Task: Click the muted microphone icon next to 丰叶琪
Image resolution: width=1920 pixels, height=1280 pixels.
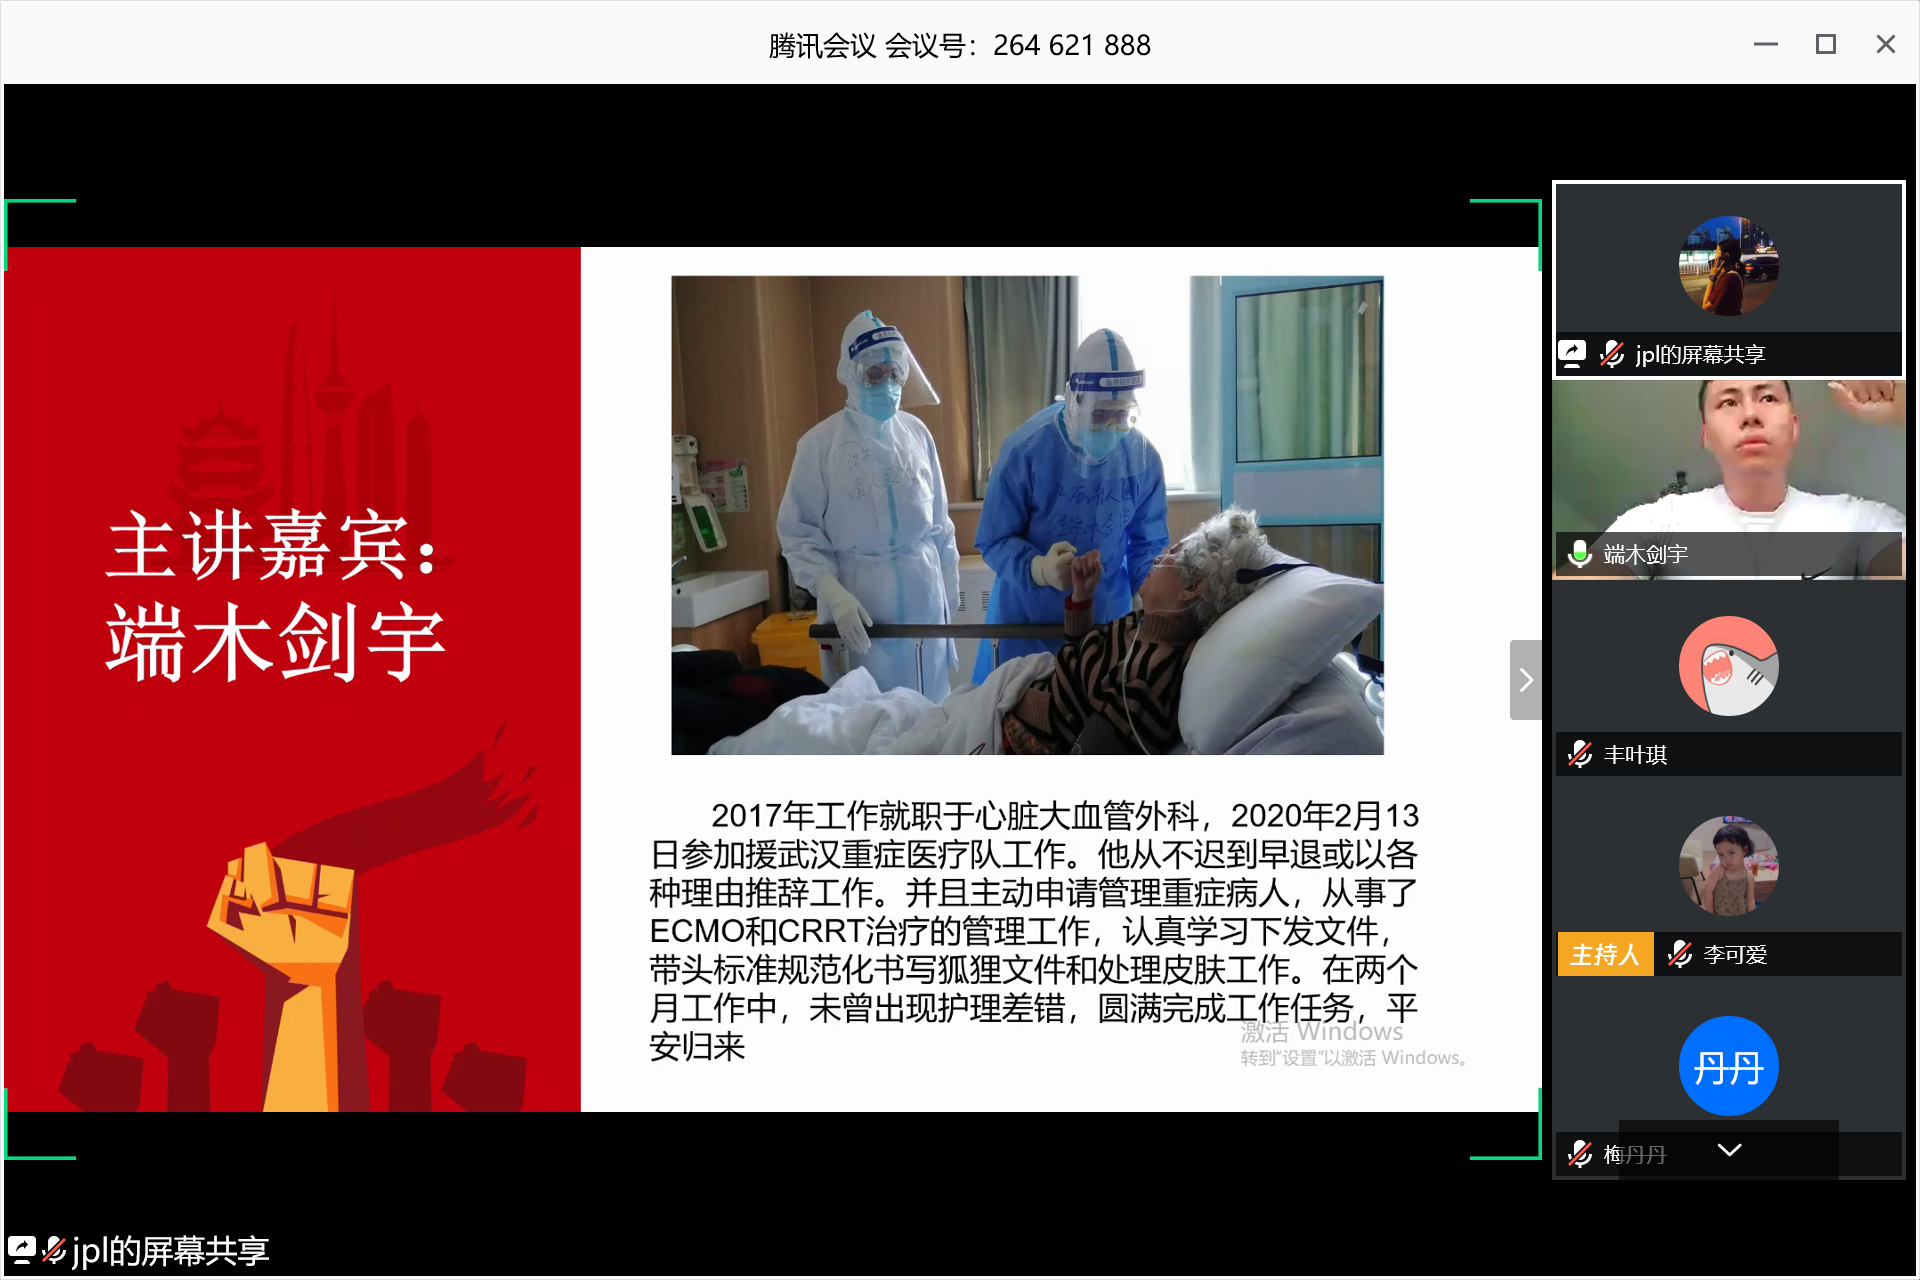Action: (1580, 754)
